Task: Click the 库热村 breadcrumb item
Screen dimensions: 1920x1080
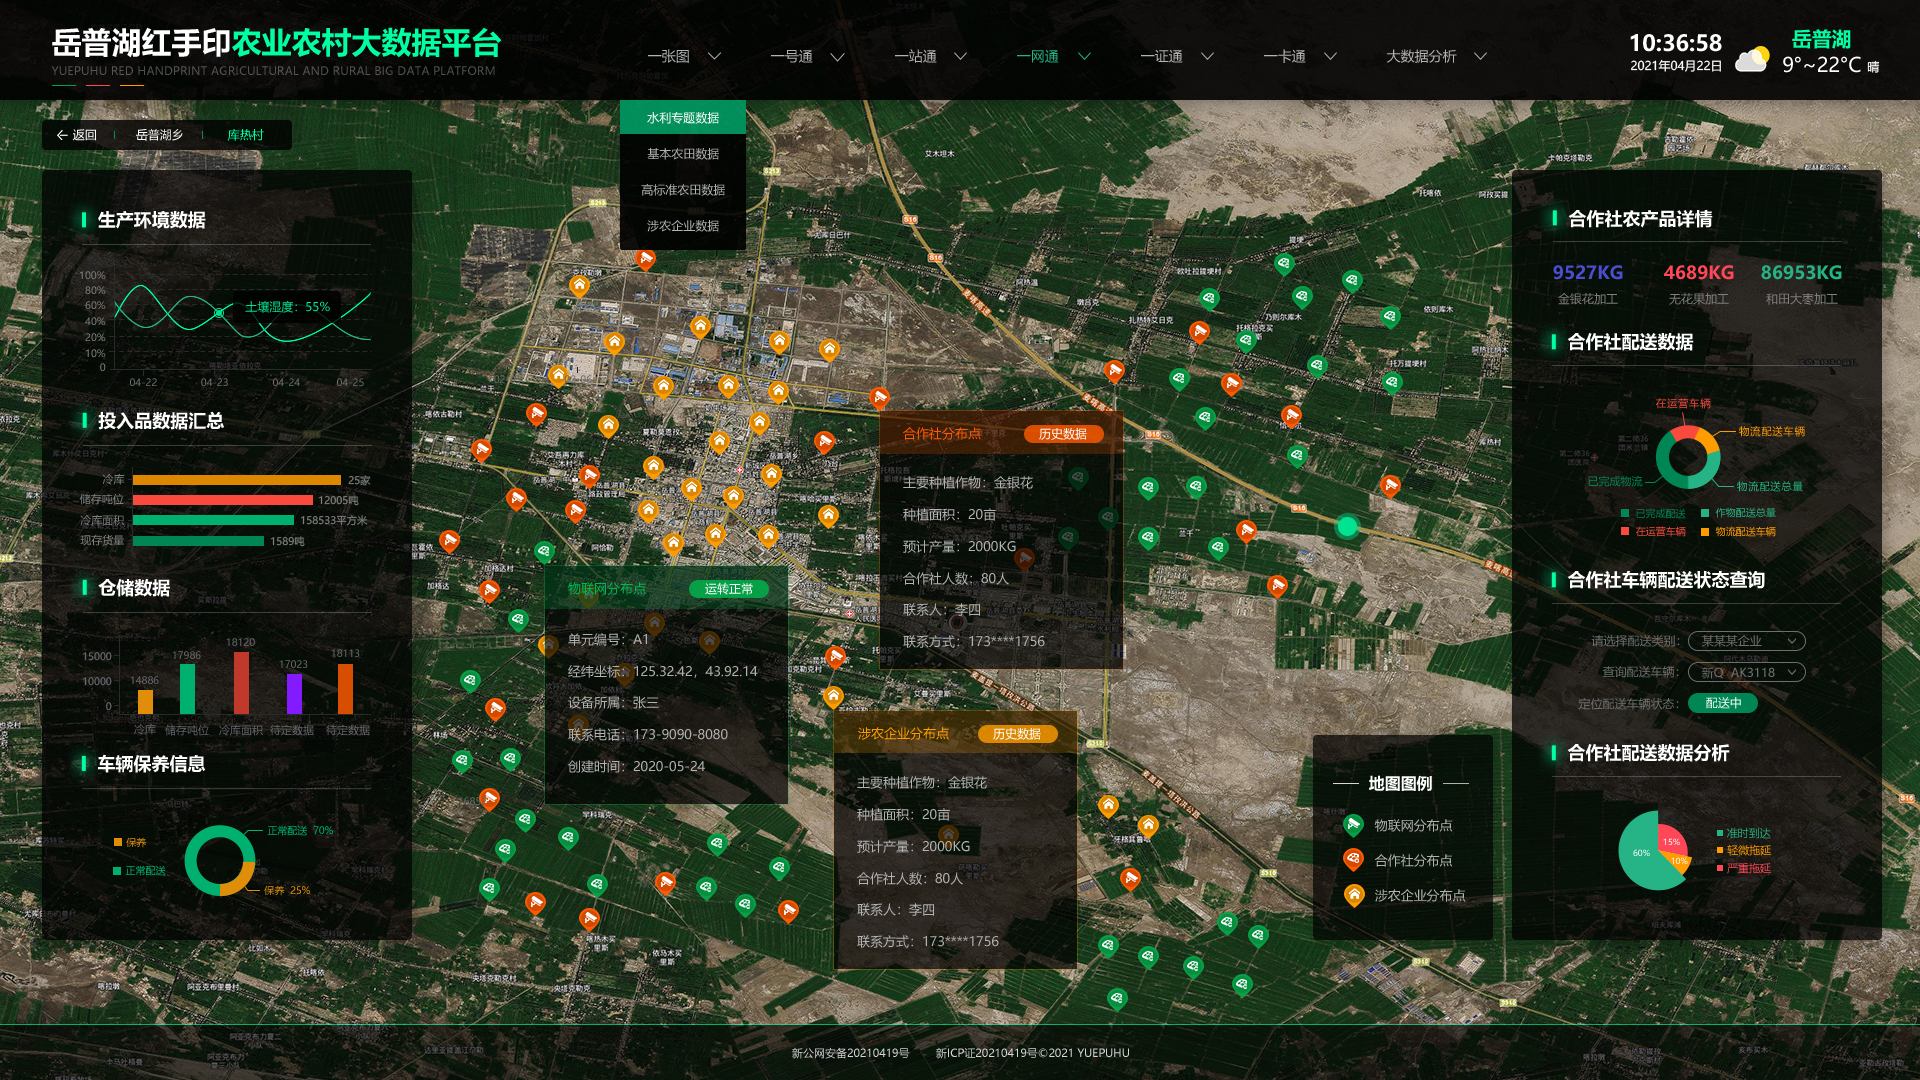Action: click(245, 135)
